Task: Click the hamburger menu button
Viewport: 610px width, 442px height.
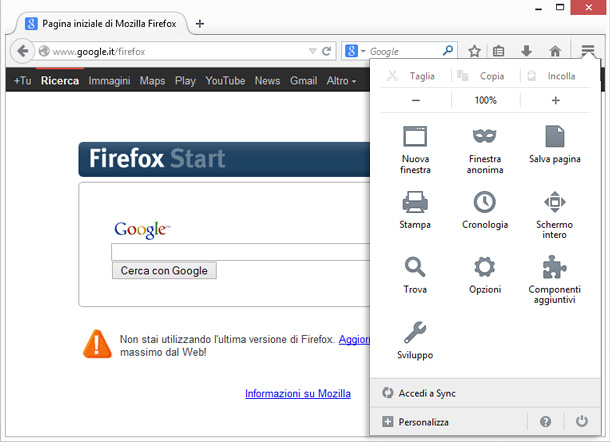Action: click(588, 51)
